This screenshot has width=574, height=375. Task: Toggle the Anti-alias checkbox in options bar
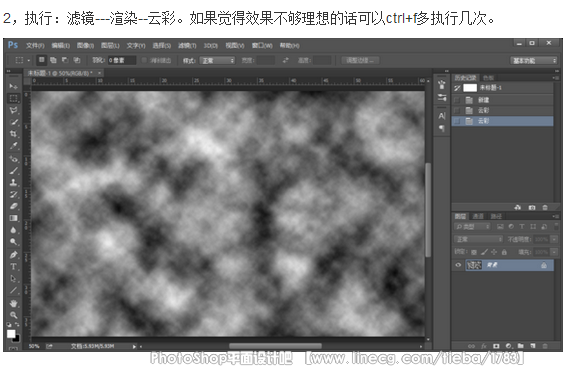click(144, 60)
